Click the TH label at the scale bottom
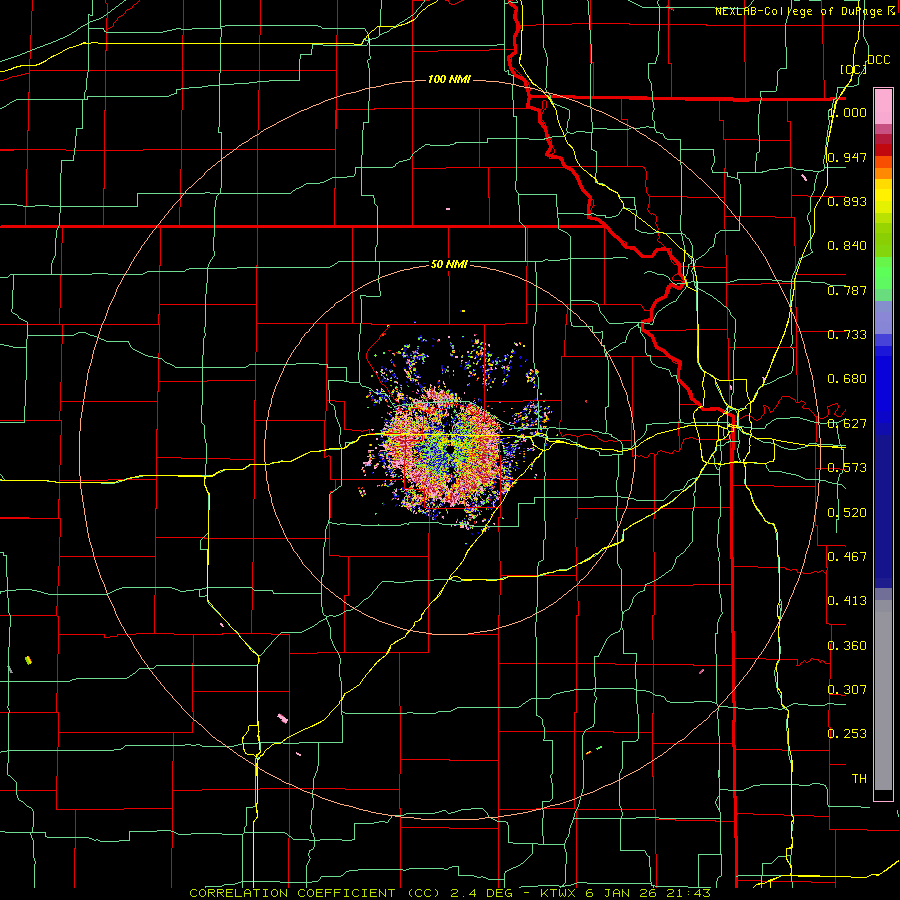The height and width of the screenshot is (900, 900). click(859, 779)
